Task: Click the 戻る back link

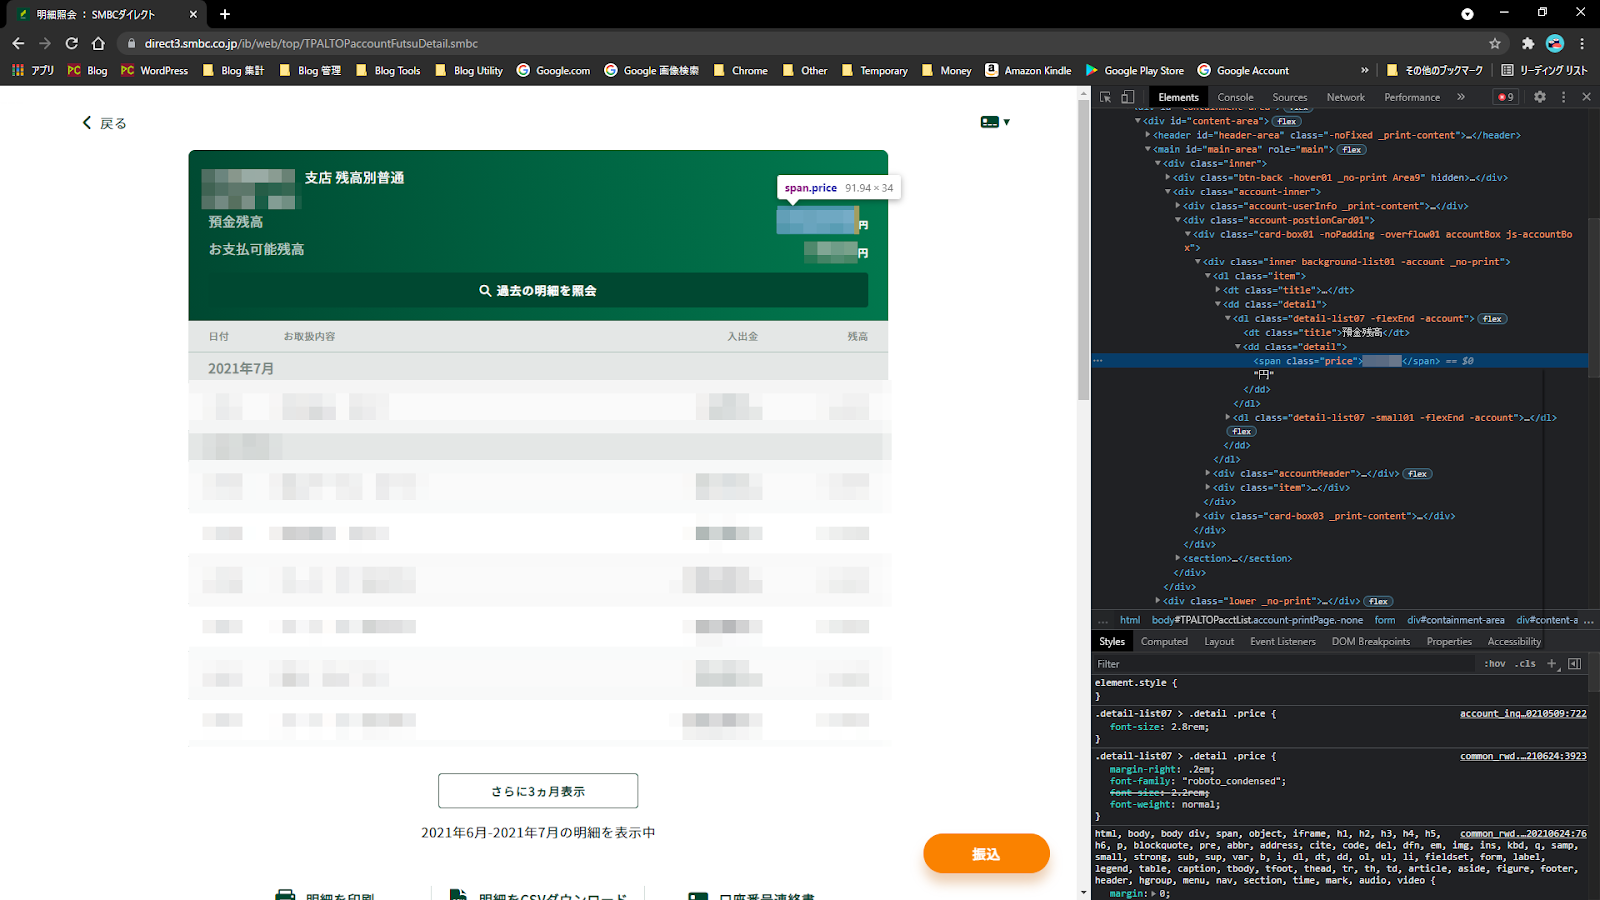Action: 104,123
